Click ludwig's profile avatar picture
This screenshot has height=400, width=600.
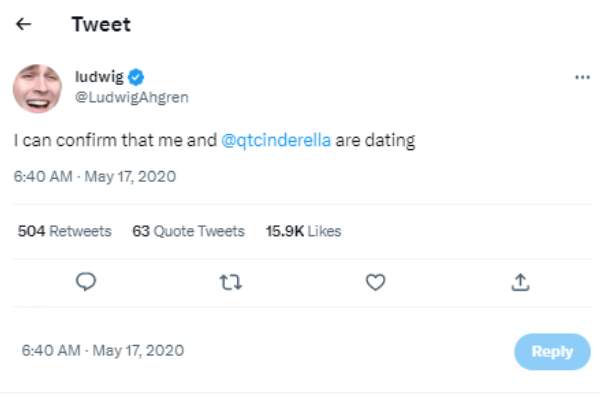[38, 88]
